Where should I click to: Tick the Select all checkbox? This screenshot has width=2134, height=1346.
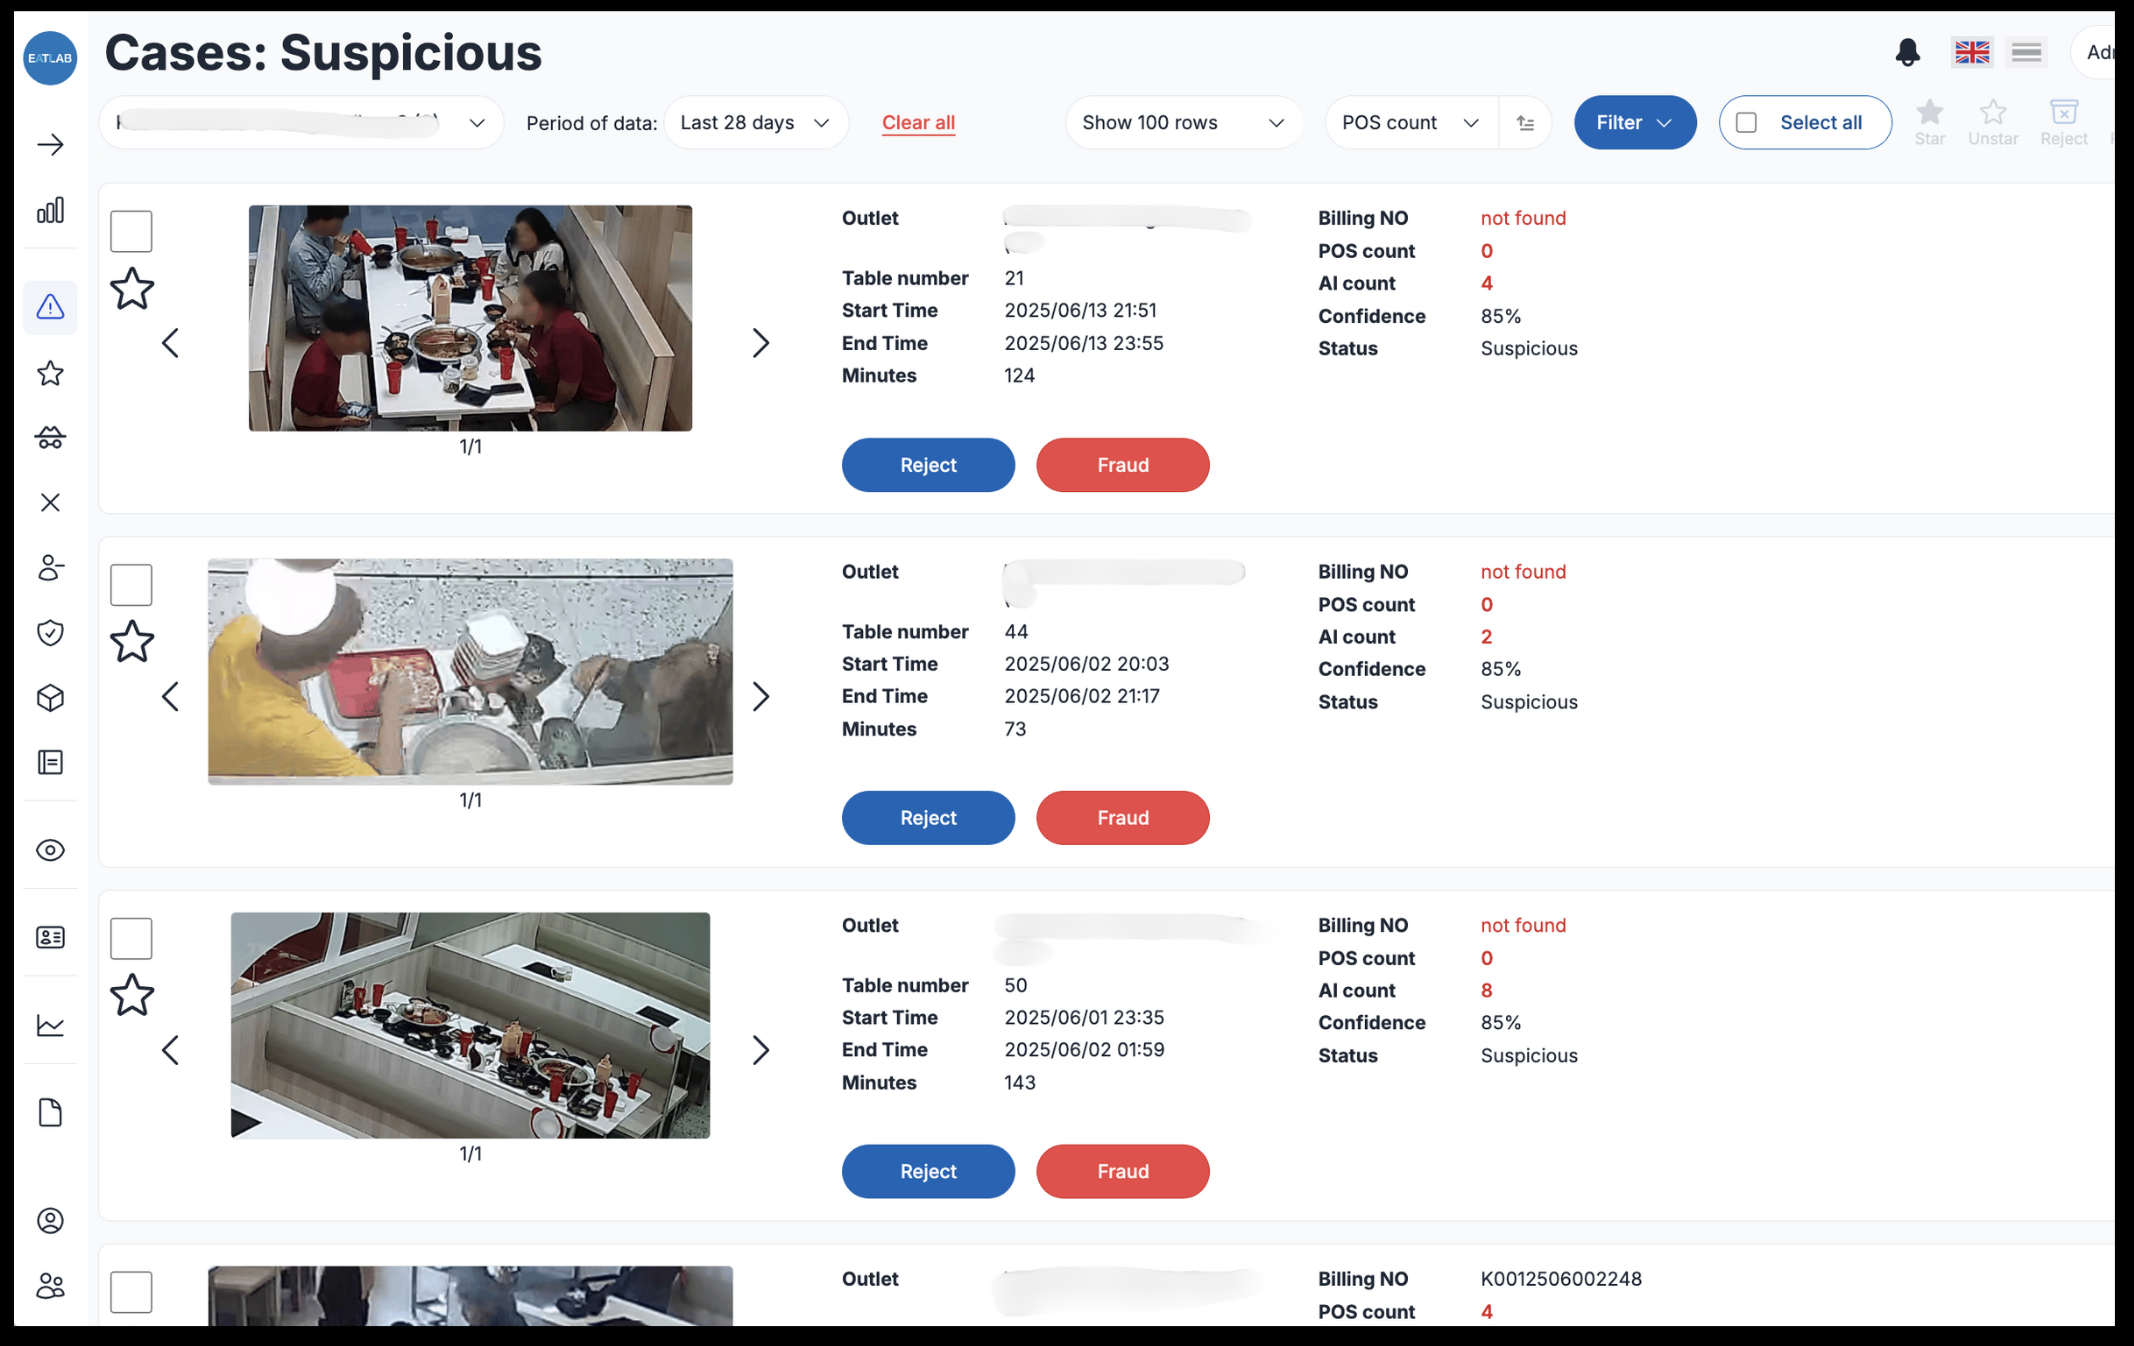(x=1746, y=123)
